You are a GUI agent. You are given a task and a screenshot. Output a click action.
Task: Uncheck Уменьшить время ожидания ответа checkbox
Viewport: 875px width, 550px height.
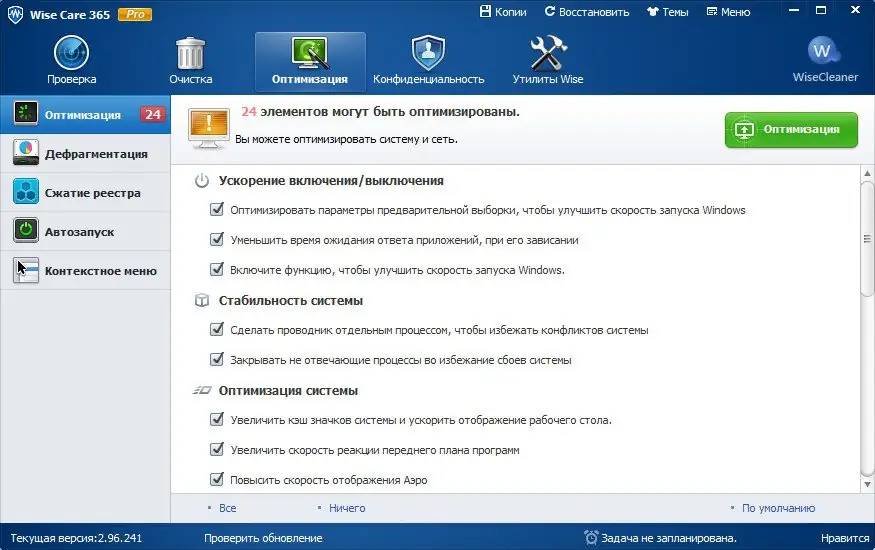point(217,240)
